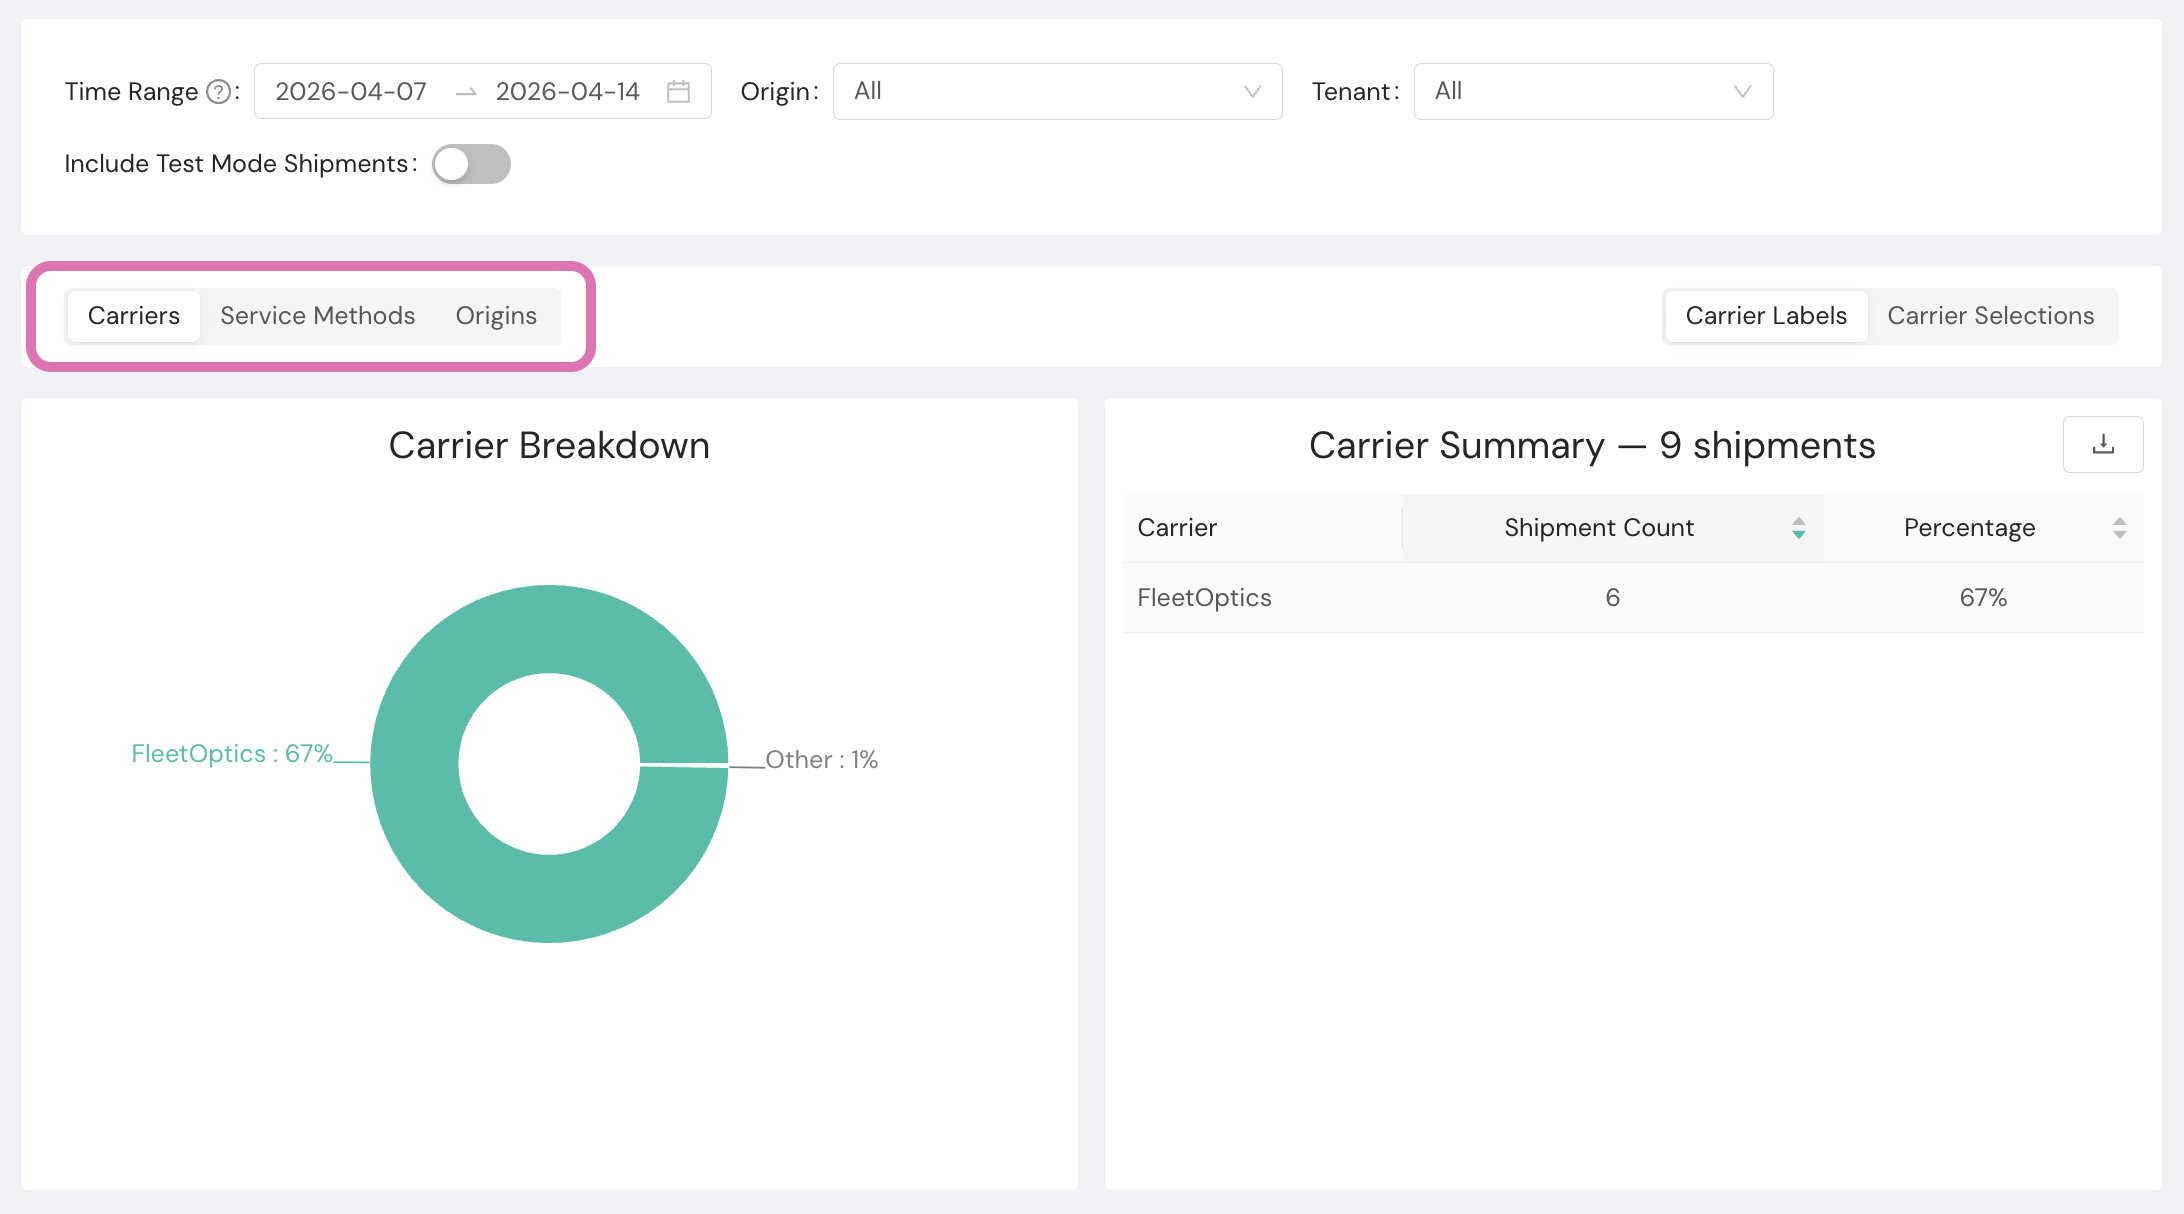Switch to the Service Methods tab
2184x1214 pixels.
(x=317, y=316)
